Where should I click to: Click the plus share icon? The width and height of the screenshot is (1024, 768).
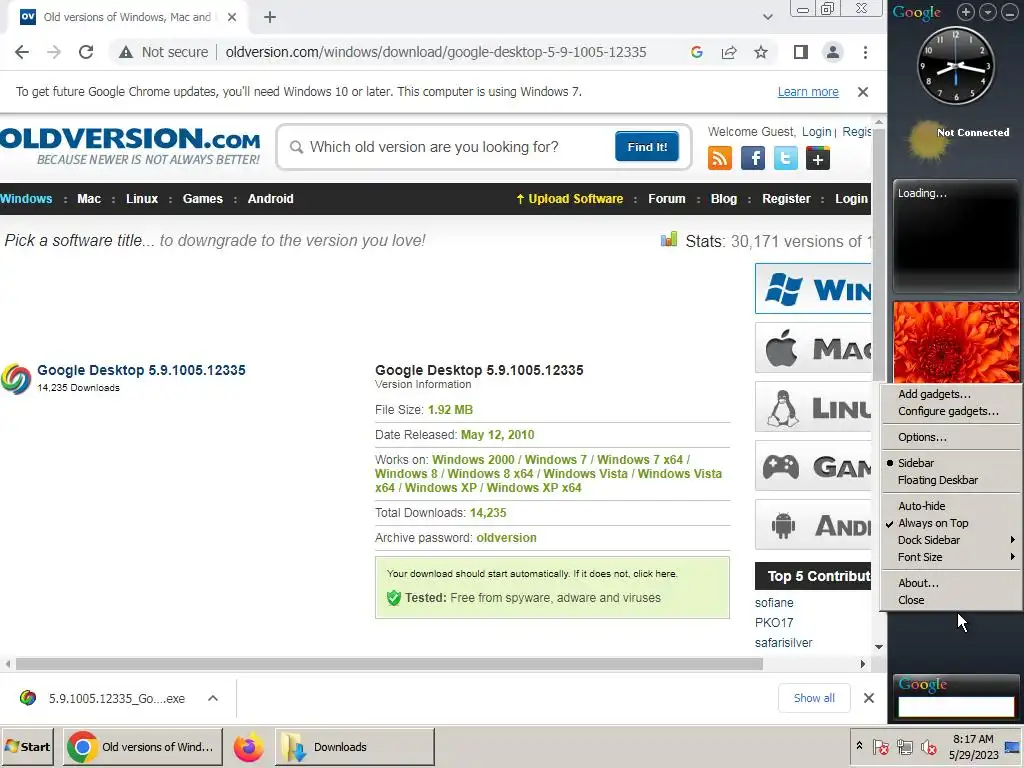point(818,158)
